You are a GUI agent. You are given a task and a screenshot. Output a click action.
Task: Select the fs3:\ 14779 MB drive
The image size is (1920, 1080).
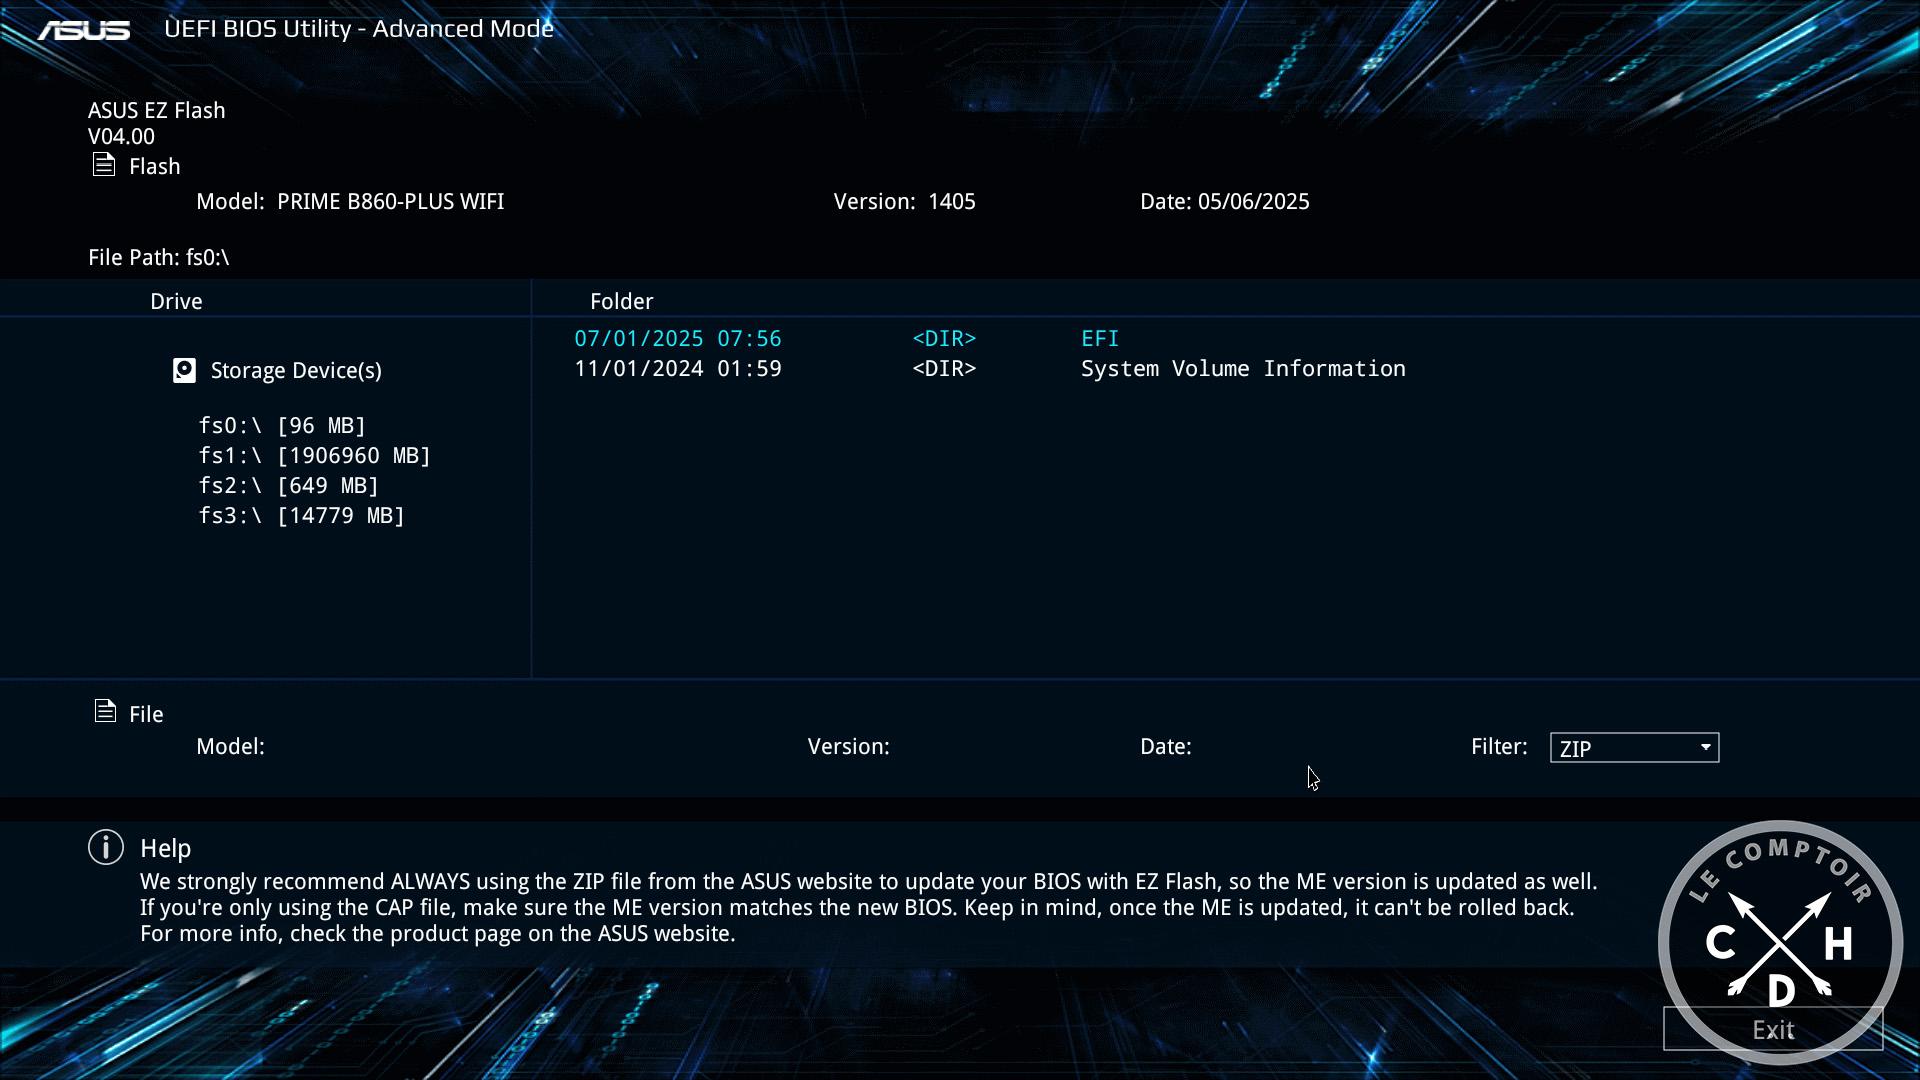301,516
